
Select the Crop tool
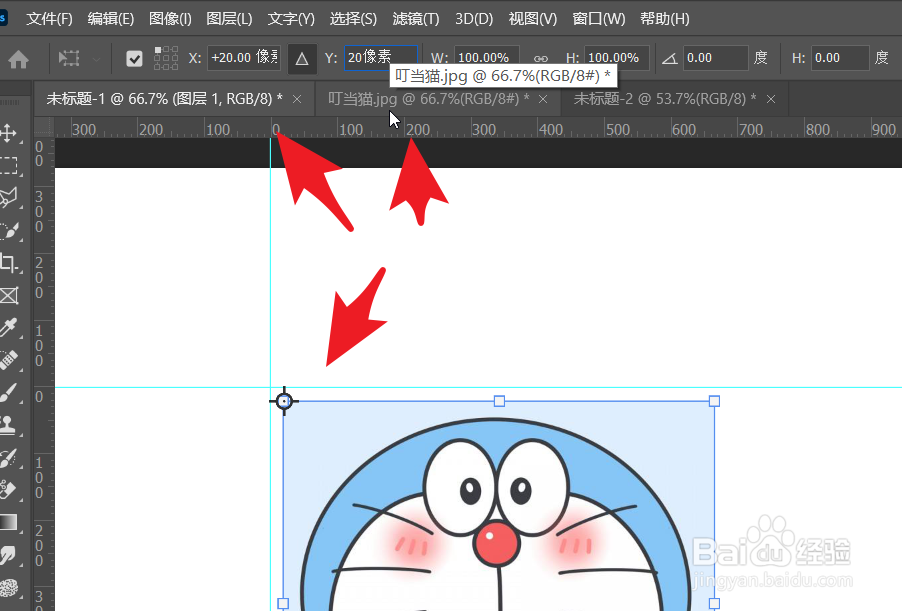click(8, 263)
